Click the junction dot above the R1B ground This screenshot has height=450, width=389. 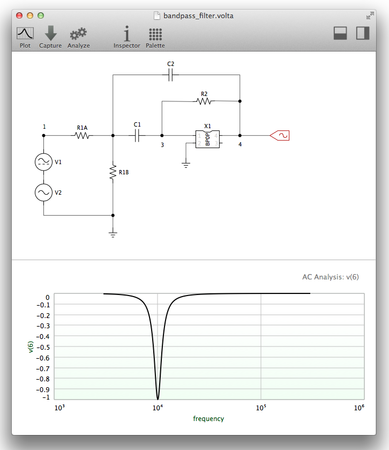click(113, 215)
